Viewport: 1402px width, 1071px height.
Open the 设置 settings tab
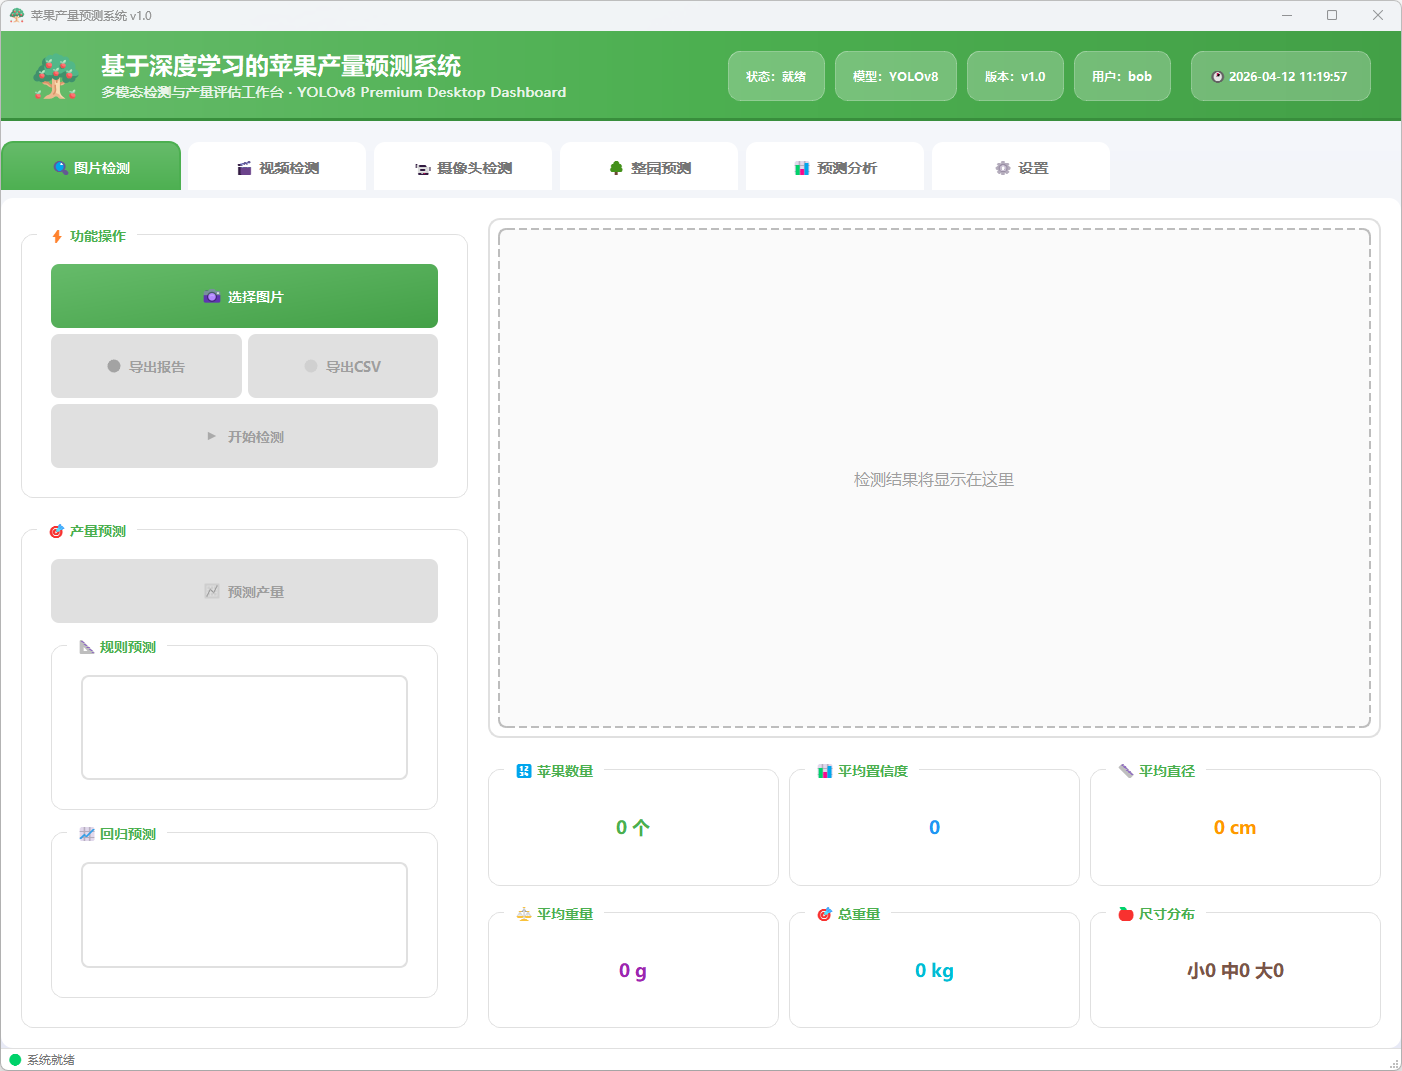1021,168
